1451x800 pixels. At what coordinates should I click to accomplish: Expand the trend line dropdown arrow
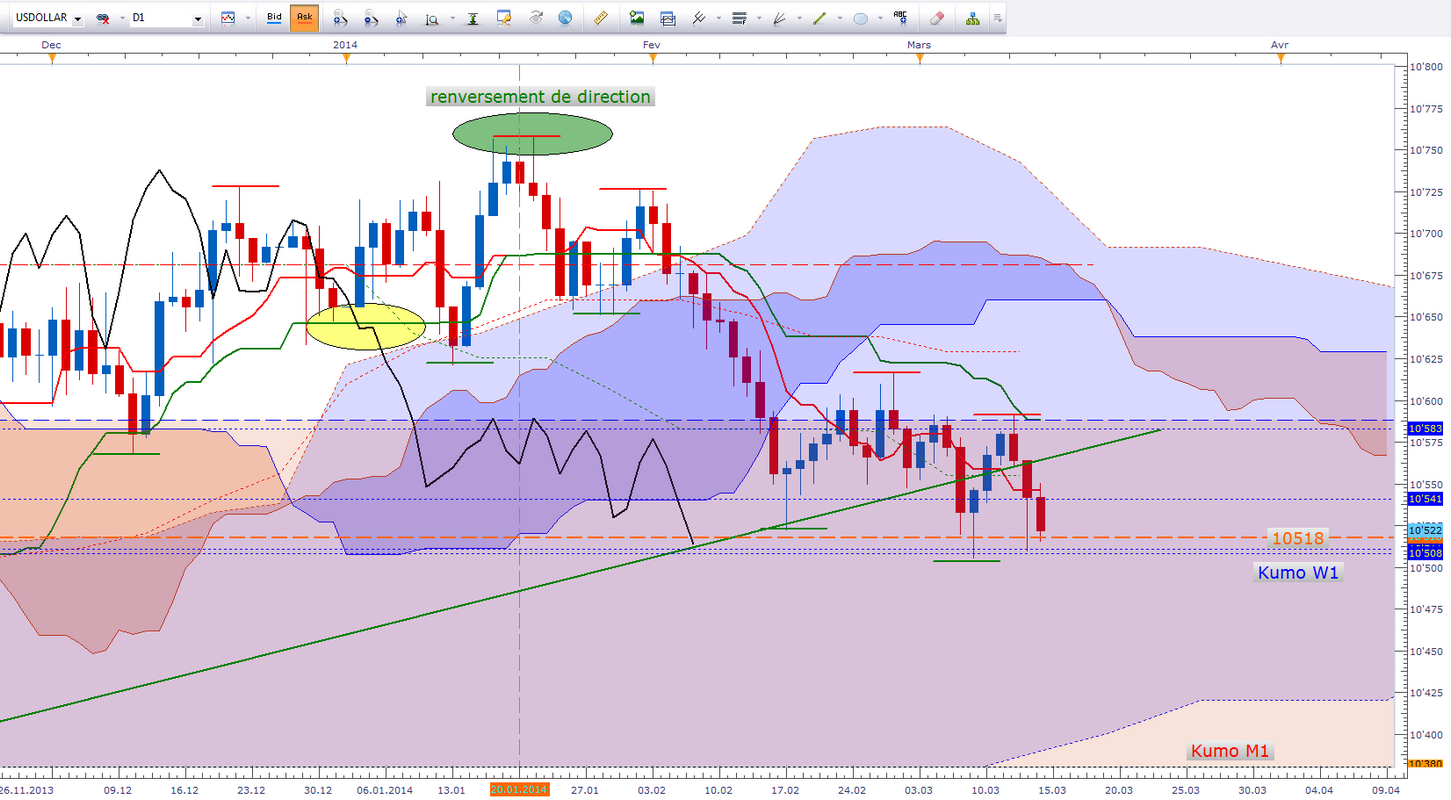(840, 18)
